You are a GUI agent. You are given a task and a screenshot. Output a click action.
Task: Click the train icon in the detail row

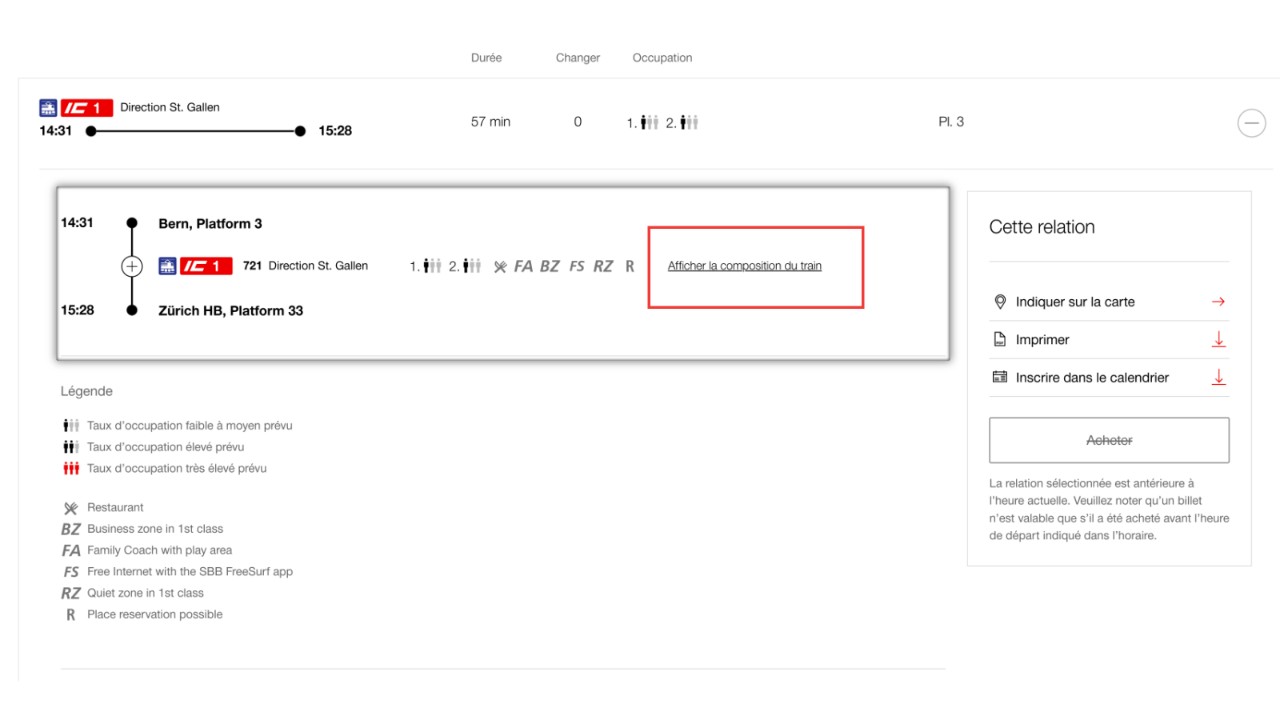click(167, 266)
